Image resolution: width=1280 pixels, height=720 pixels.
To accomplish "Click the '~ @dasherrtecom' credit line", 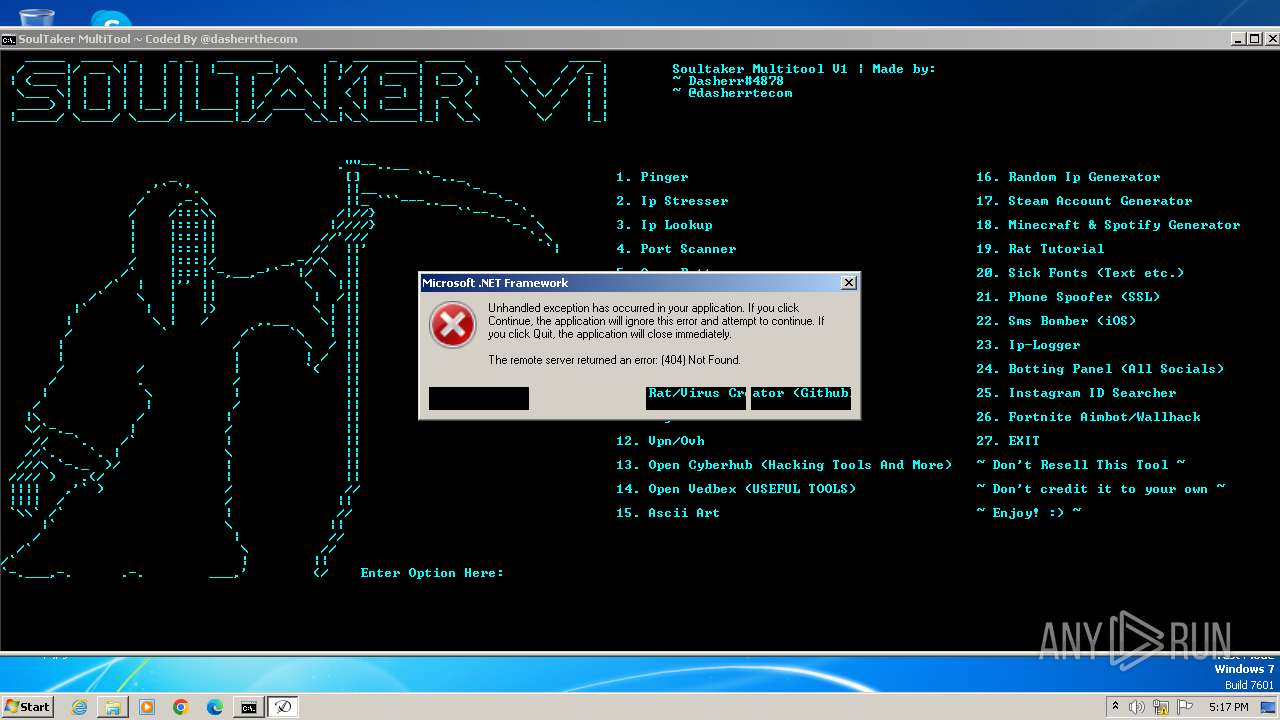I will click(x=732, y=93).
